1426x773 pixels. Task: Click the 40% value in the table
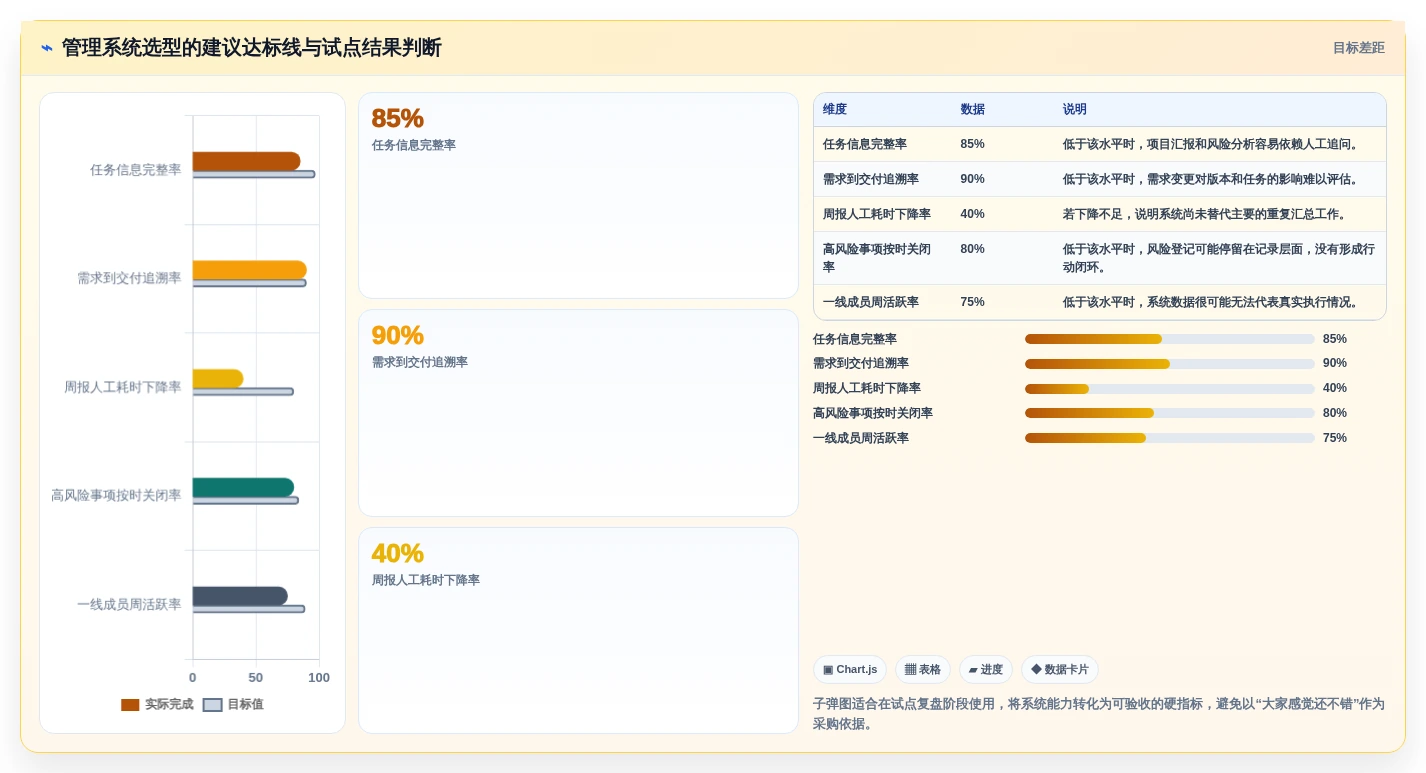[x=972, y=214]
